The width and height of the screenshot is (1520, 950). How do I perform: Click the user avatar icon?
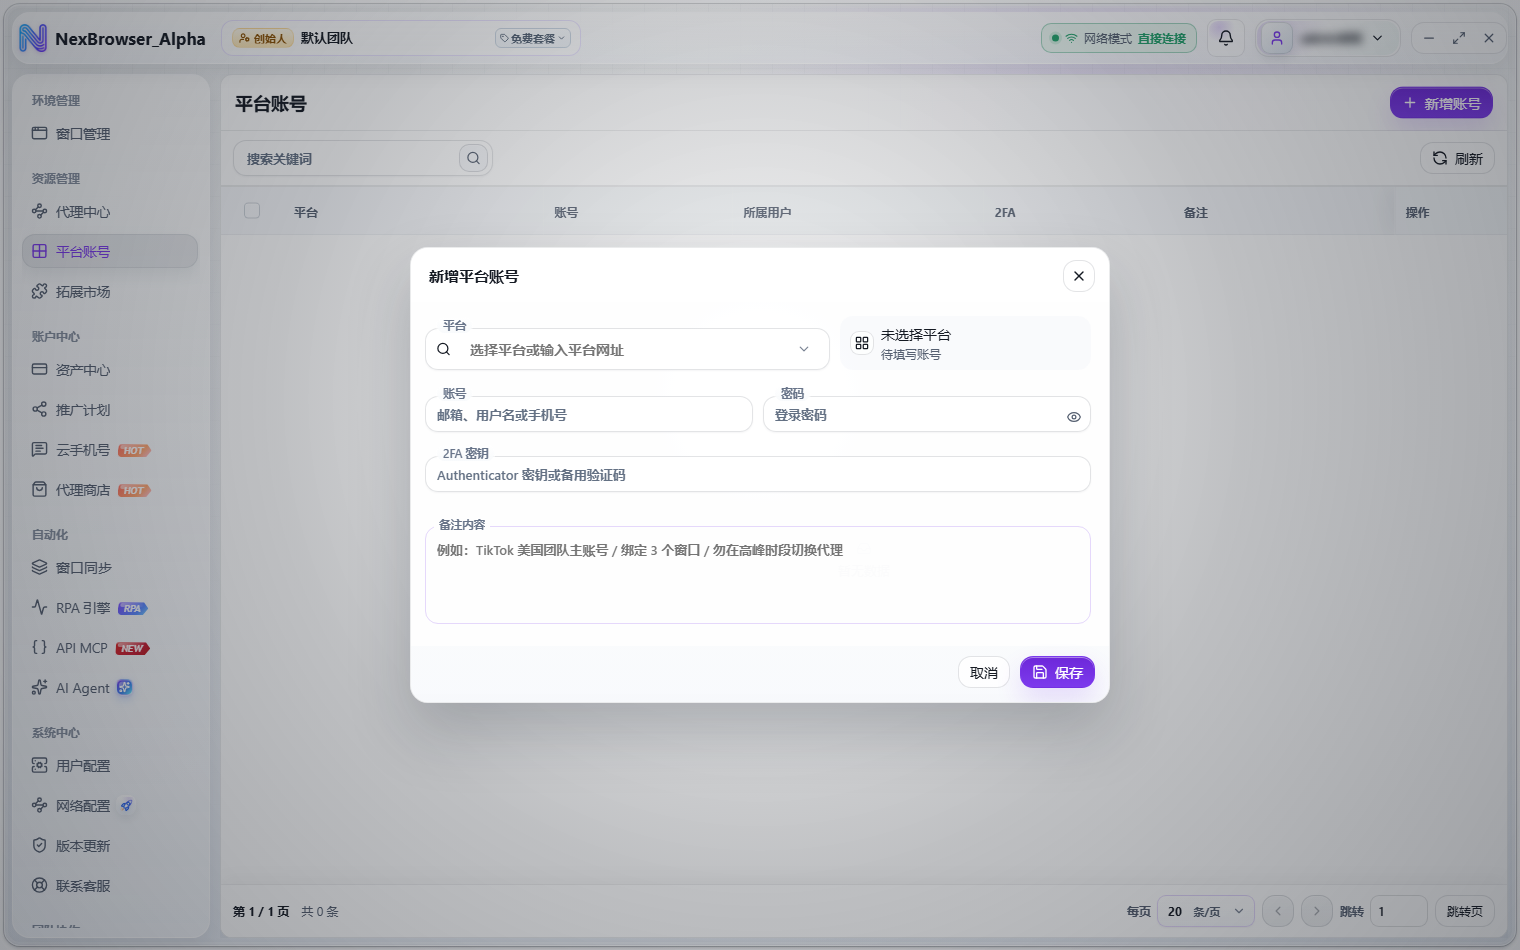pyautogui.click(x=1276, y=38)
